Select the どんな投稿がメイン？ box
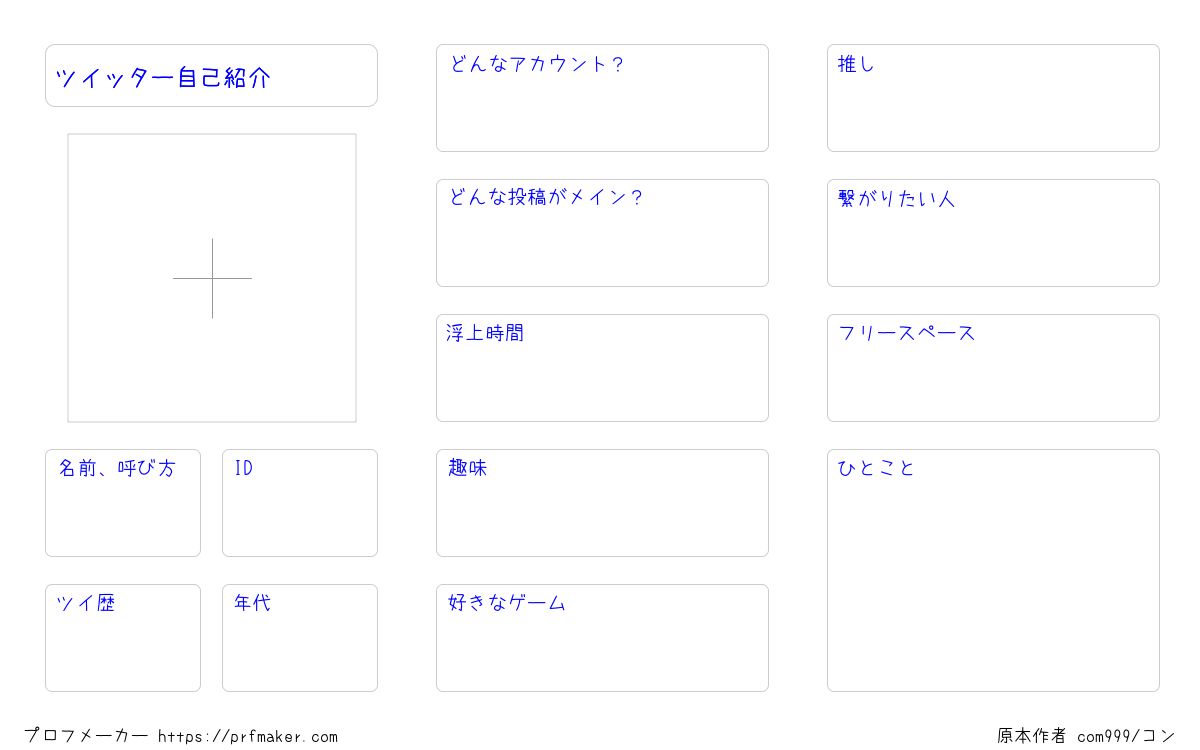 (x=602, y=233)
